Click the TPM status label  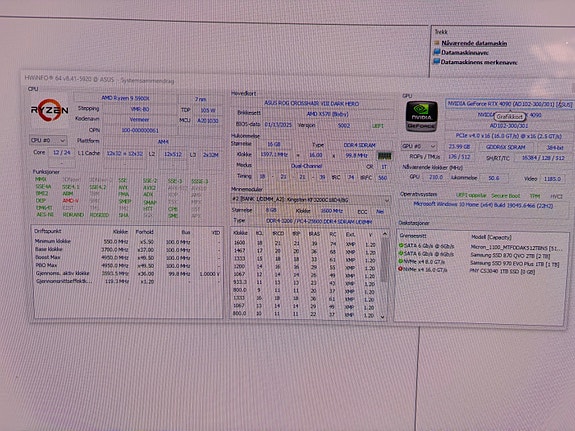tap(535, 196)
